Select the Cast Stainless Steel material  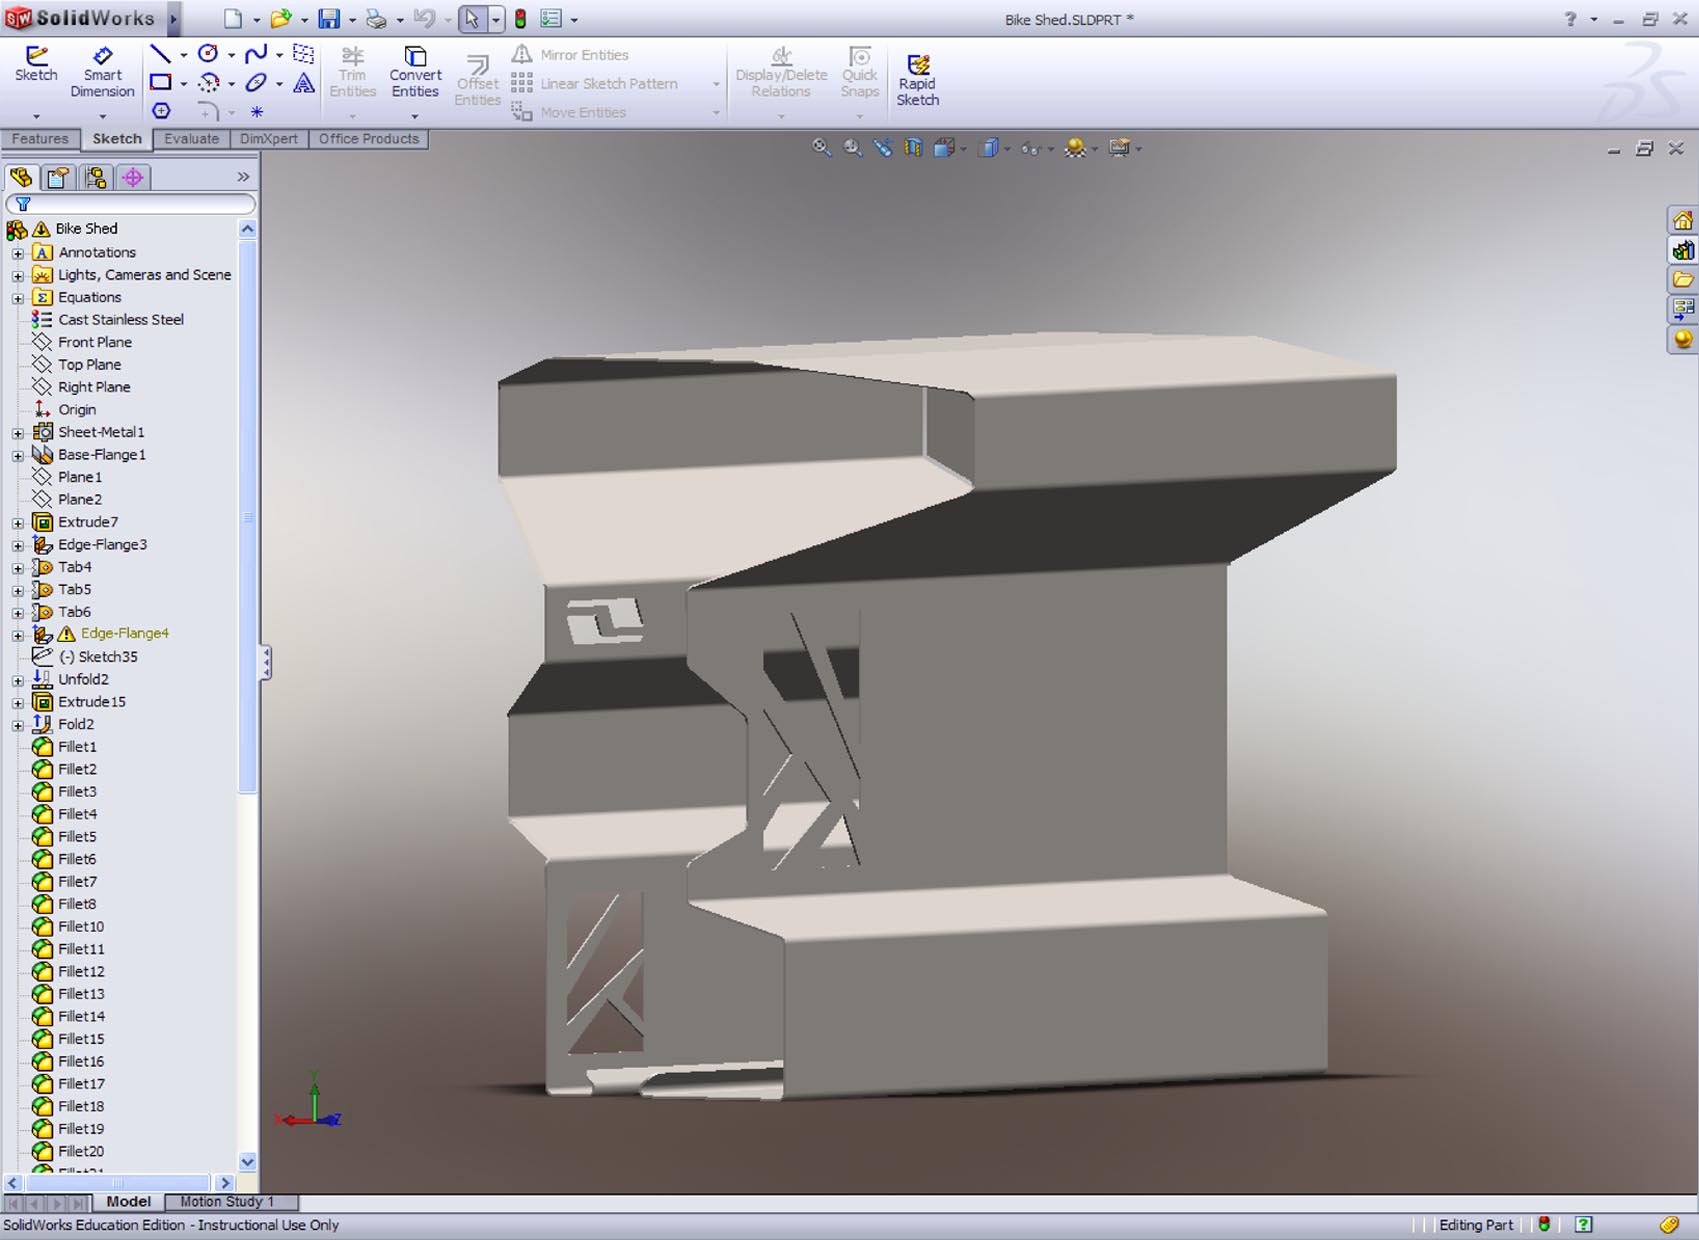pyautogui.click(x=121, y=319)
